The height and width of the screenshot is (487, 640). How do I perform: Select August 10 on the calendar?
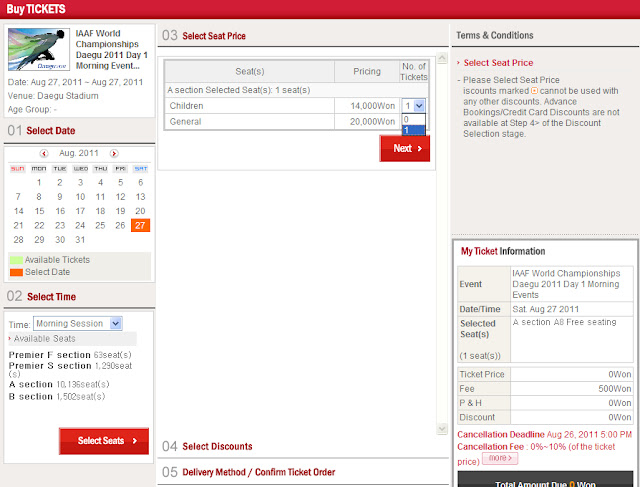click(x=80, y=197)
